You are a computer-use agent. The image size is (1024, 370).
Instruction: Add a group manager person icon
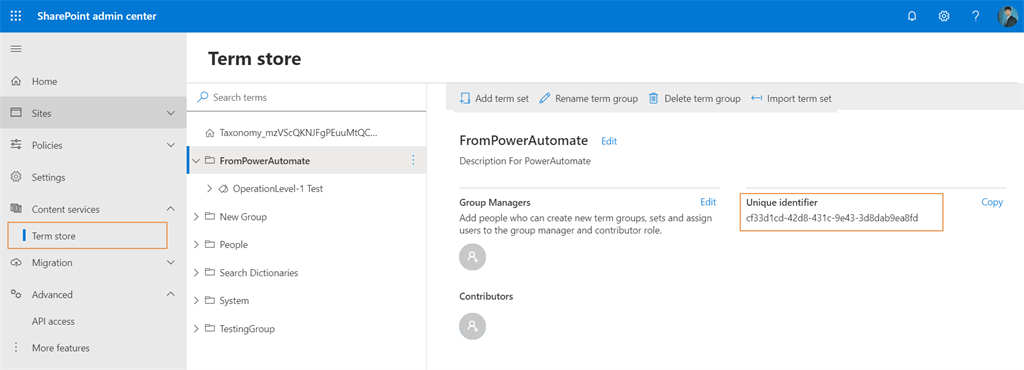click(x=473, y=256)
